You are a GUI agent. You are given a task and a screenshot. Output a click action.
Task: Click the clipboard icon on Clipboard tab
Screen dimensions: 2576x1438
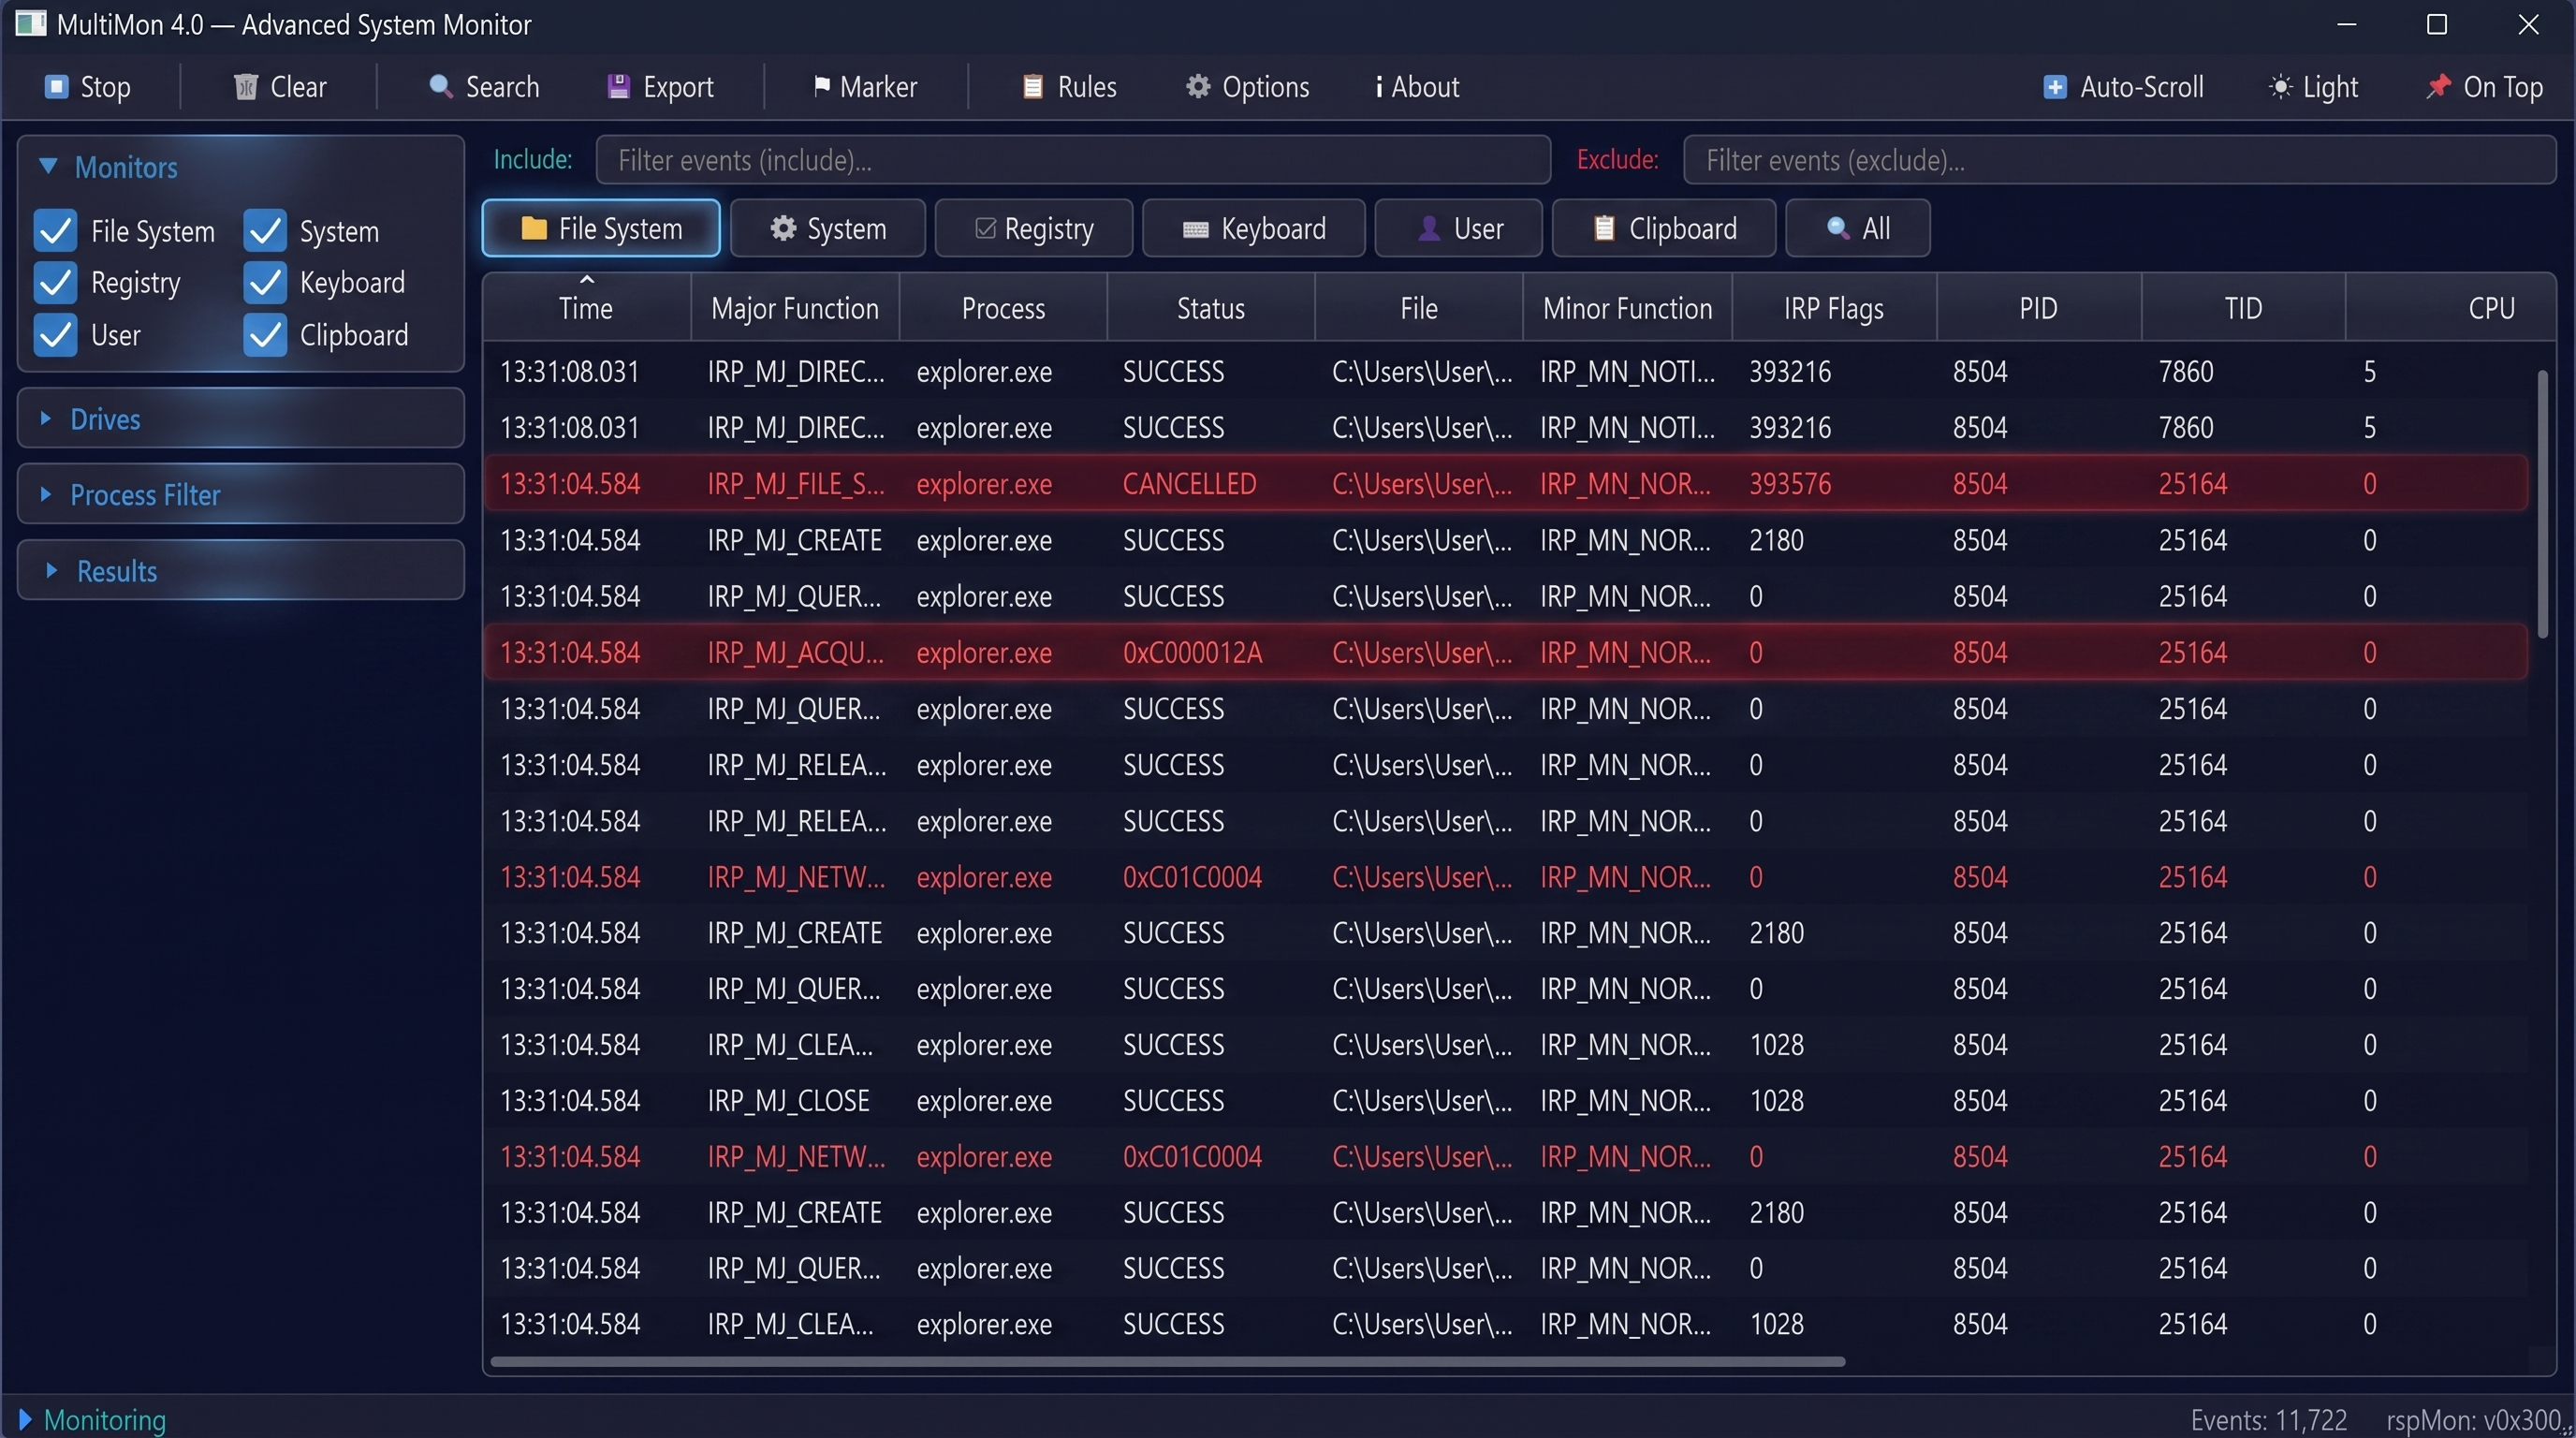pos(1604,229)
